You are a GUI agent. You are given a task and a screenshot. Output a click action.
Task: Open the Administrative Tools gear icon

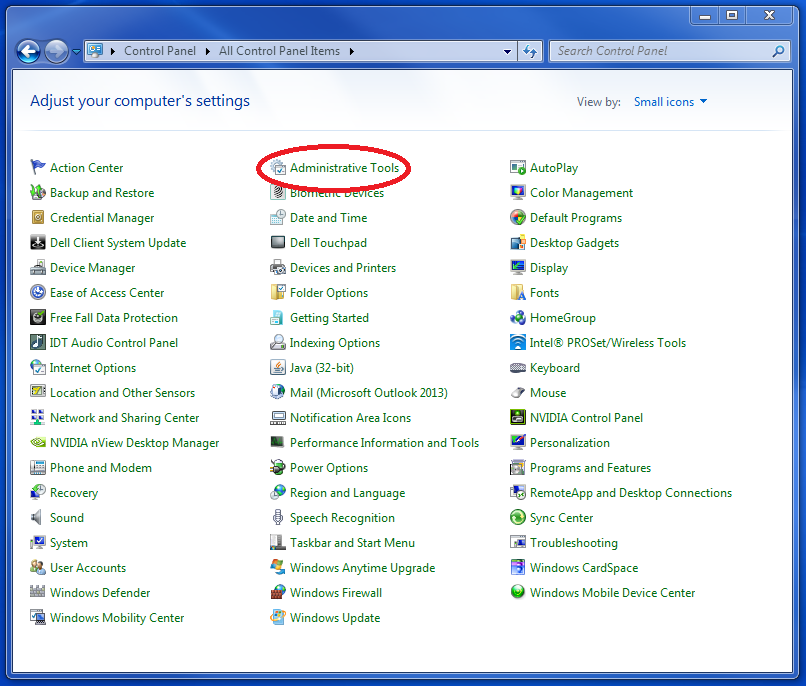(278, 167)
